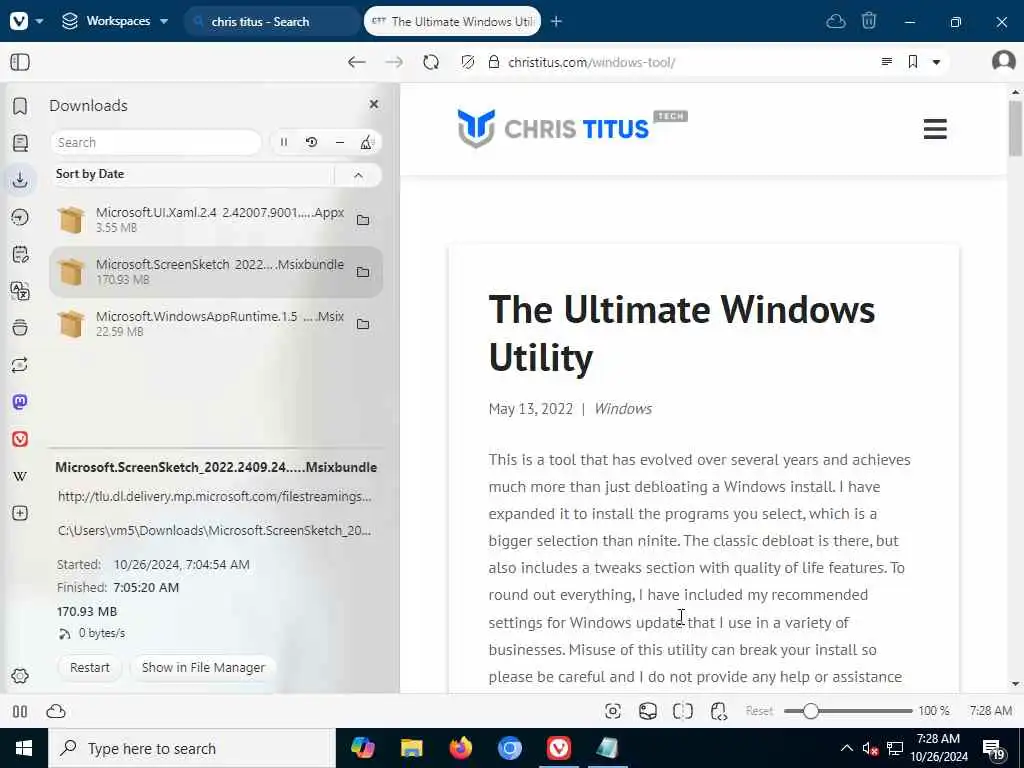Expand the address bar dropdown arrow
This screenshot has width=1024, height=768.
pos(936,63)
